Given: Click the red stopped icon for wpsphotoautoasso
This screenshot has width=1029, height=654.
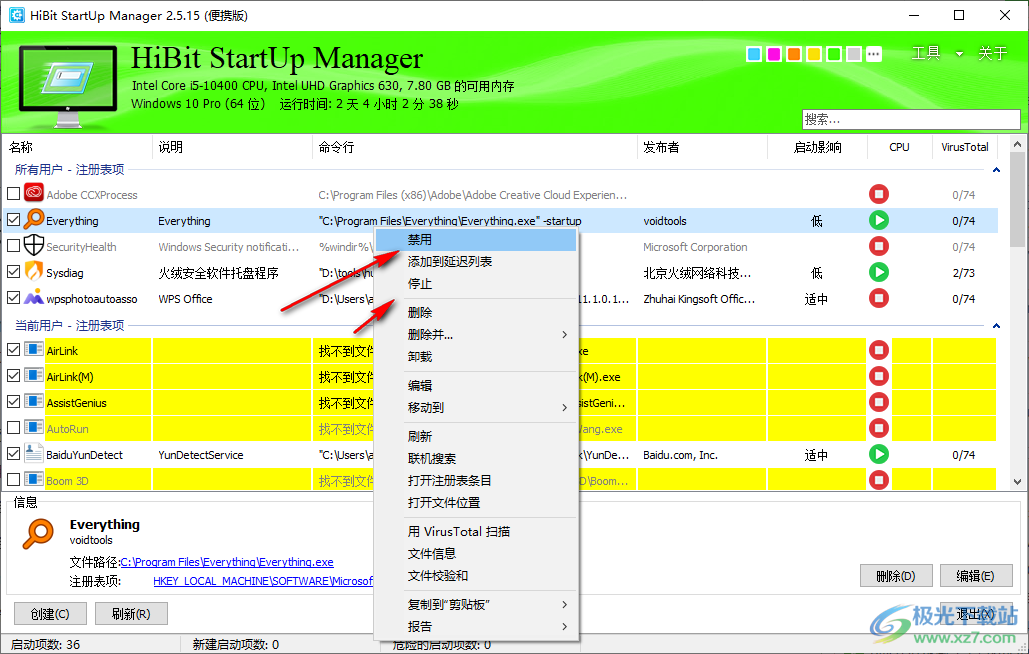Looking at the screenshot, I should [879, 298].
